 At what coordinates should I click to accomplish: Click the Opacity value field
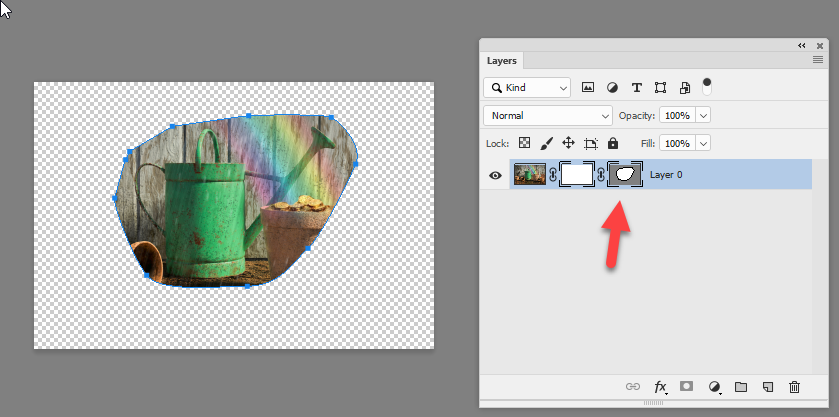click(677, 116)
